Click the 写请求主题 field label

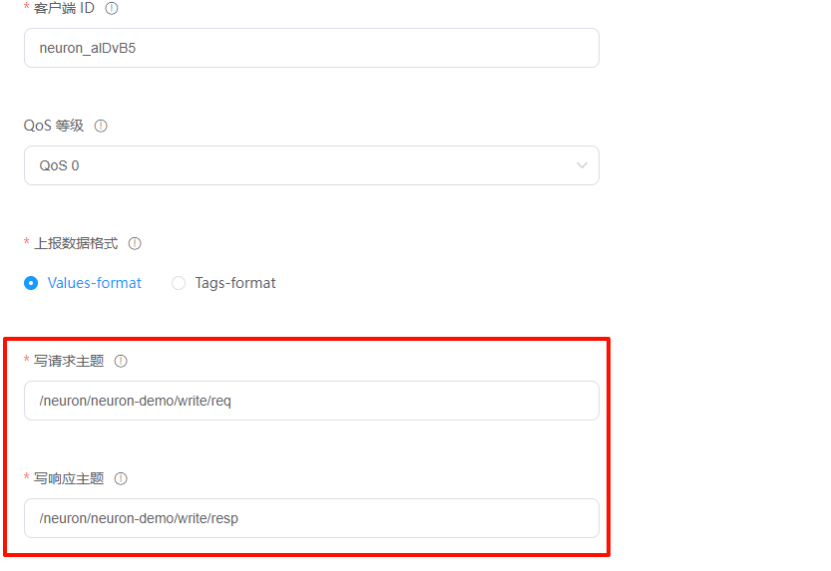pyautogui.click(x=69, y=361)
